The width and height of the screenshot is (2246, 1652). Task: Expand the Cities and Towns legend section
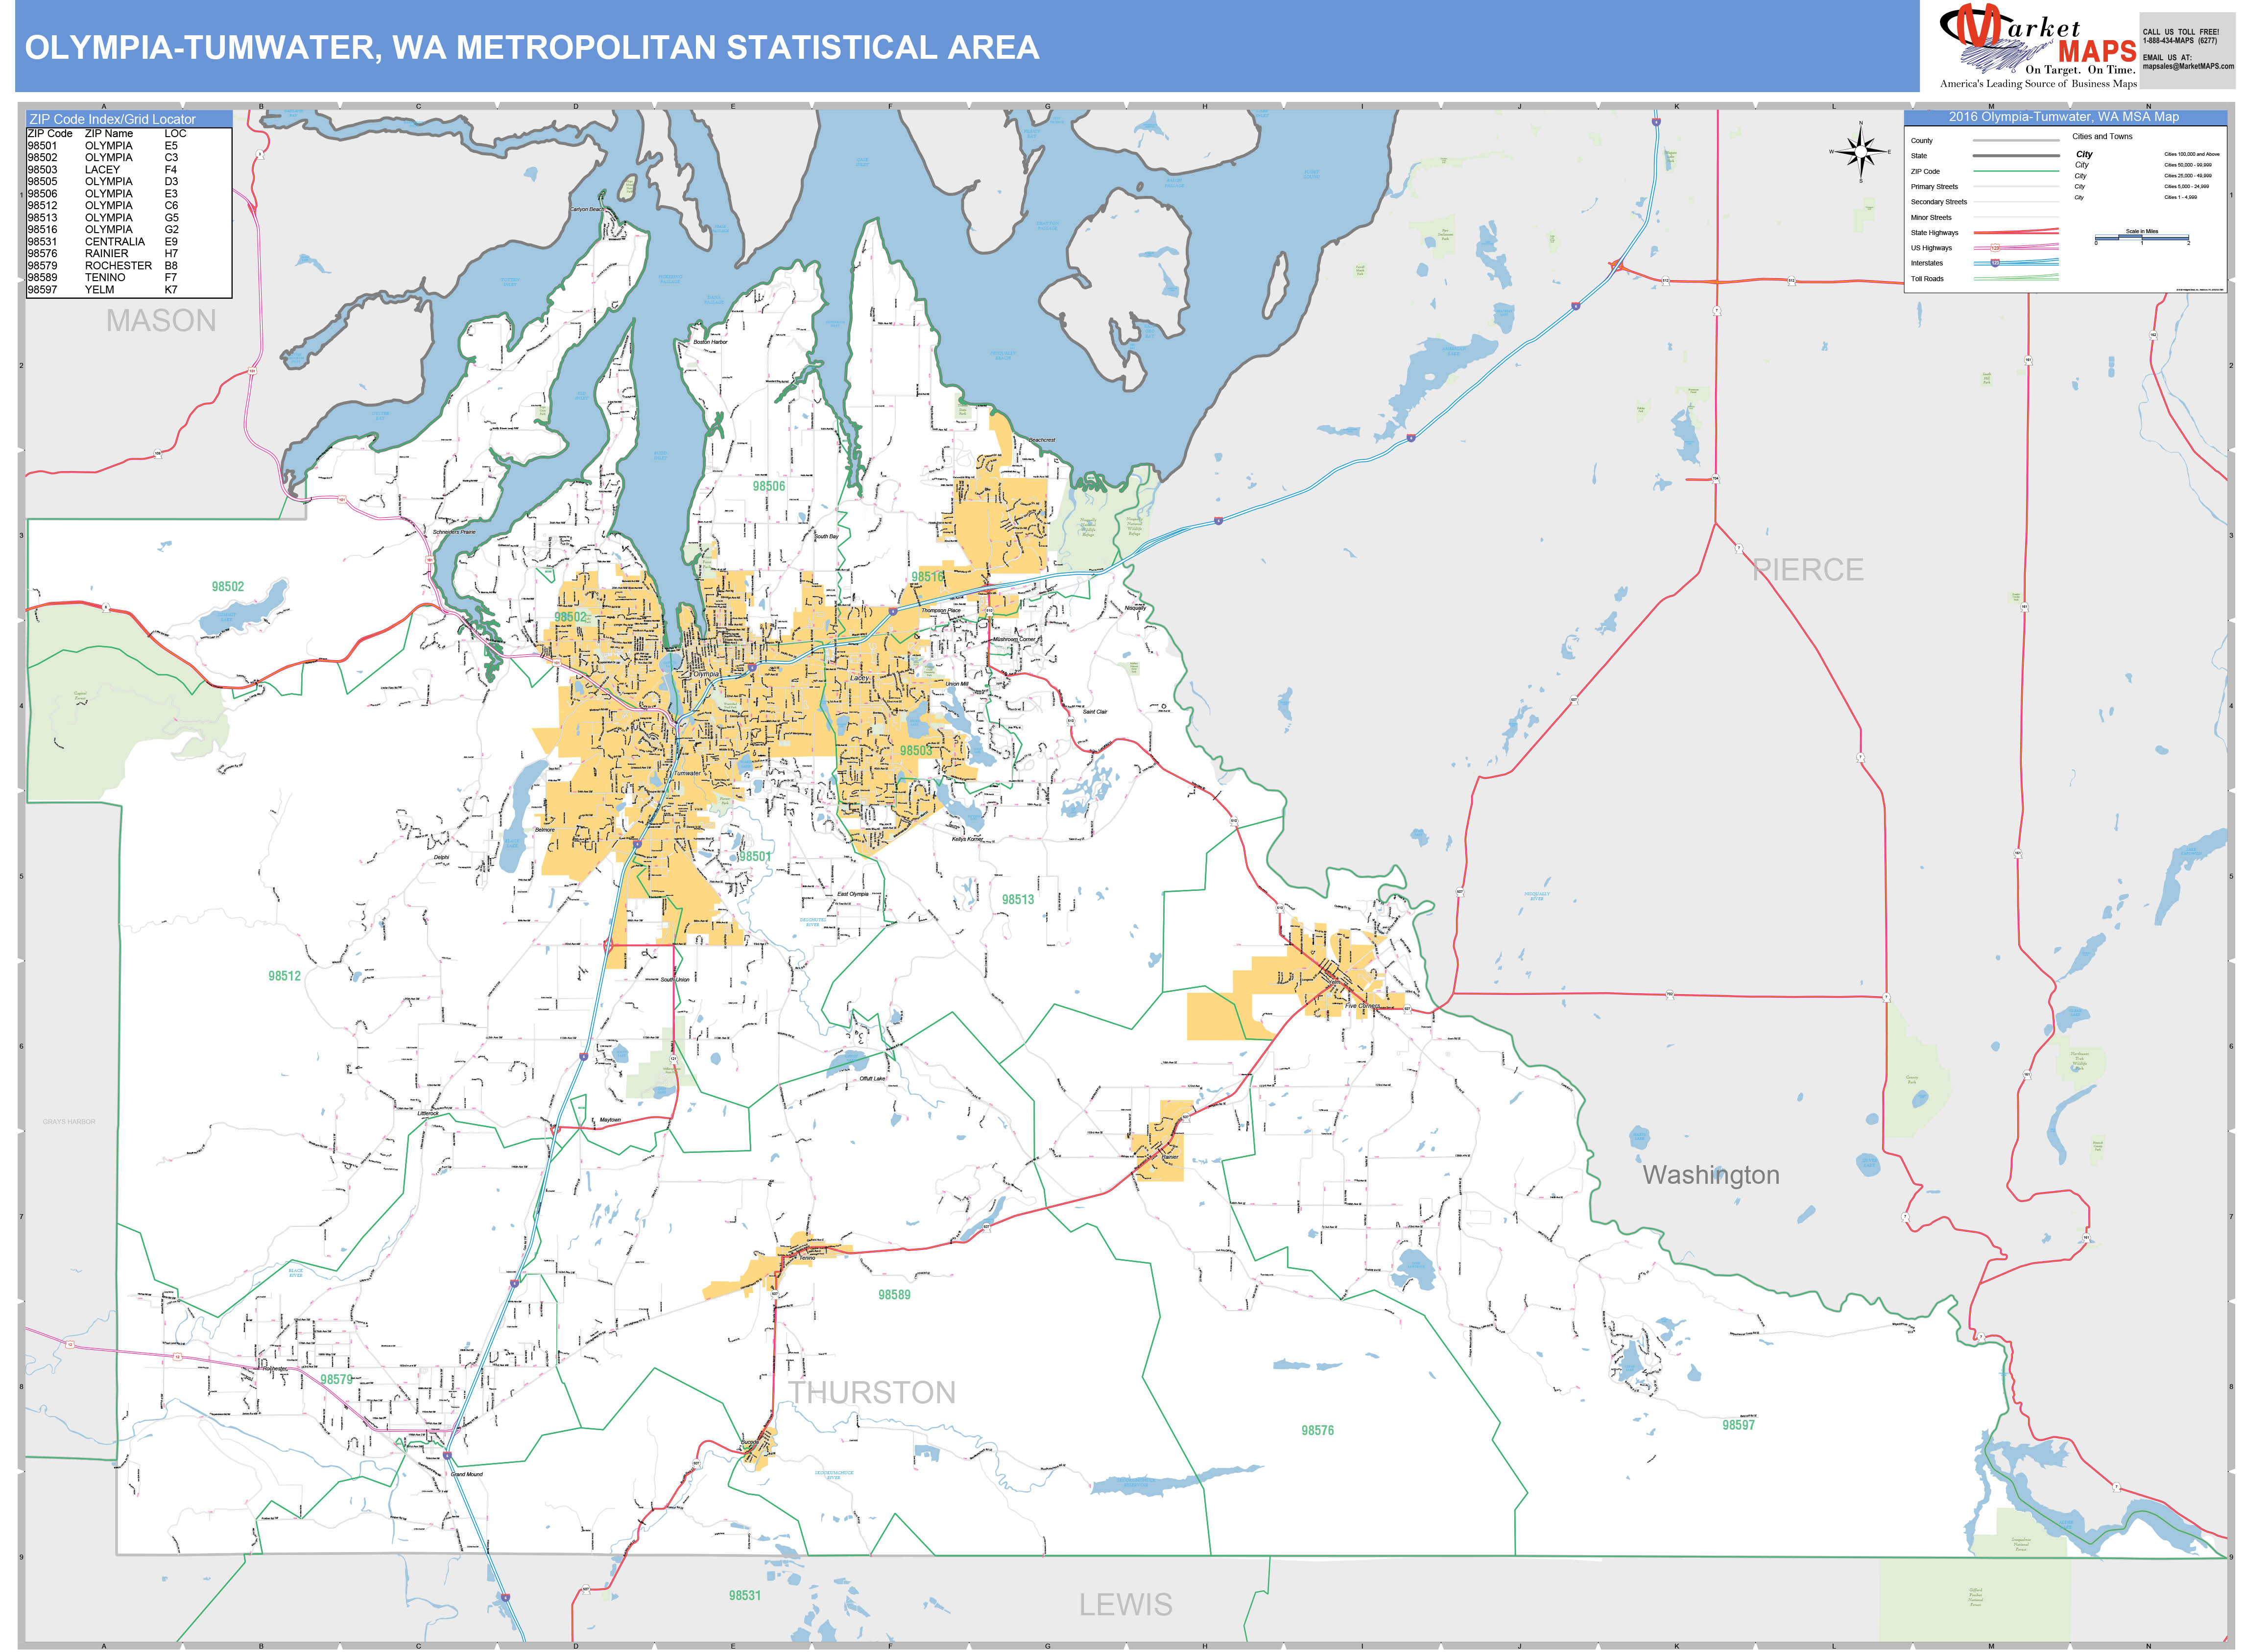(x=2103, y=136)
